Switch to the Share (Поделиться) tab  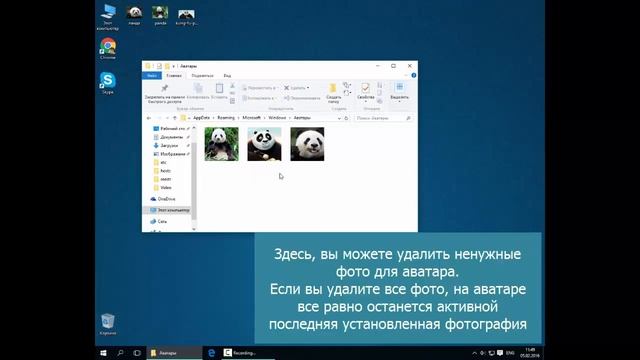pyautogui.click(x=202, y=76)
